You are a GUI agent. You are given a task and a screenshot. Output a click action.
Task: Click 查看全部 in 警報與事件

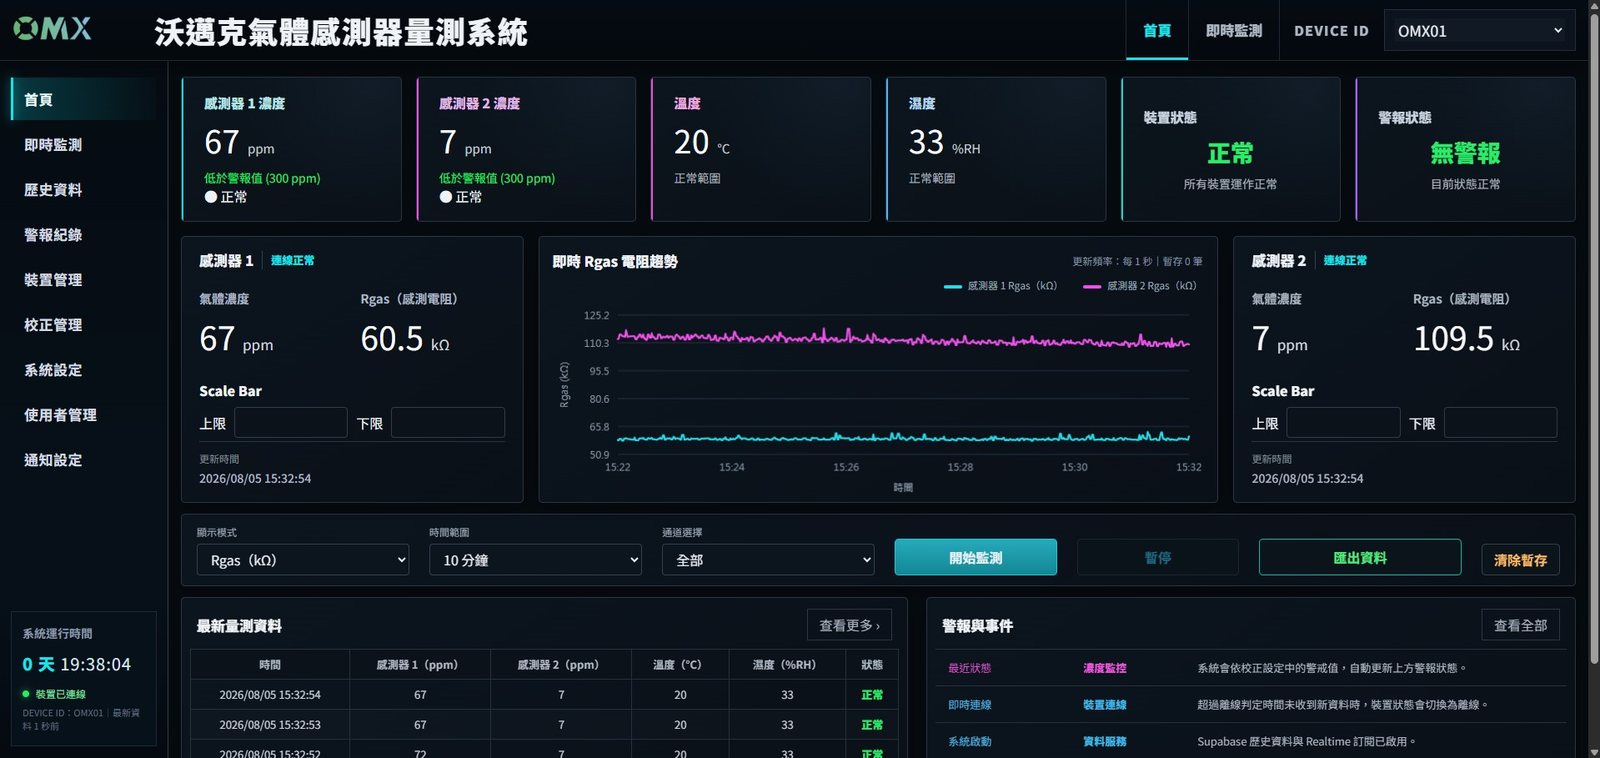point(1520,625)
